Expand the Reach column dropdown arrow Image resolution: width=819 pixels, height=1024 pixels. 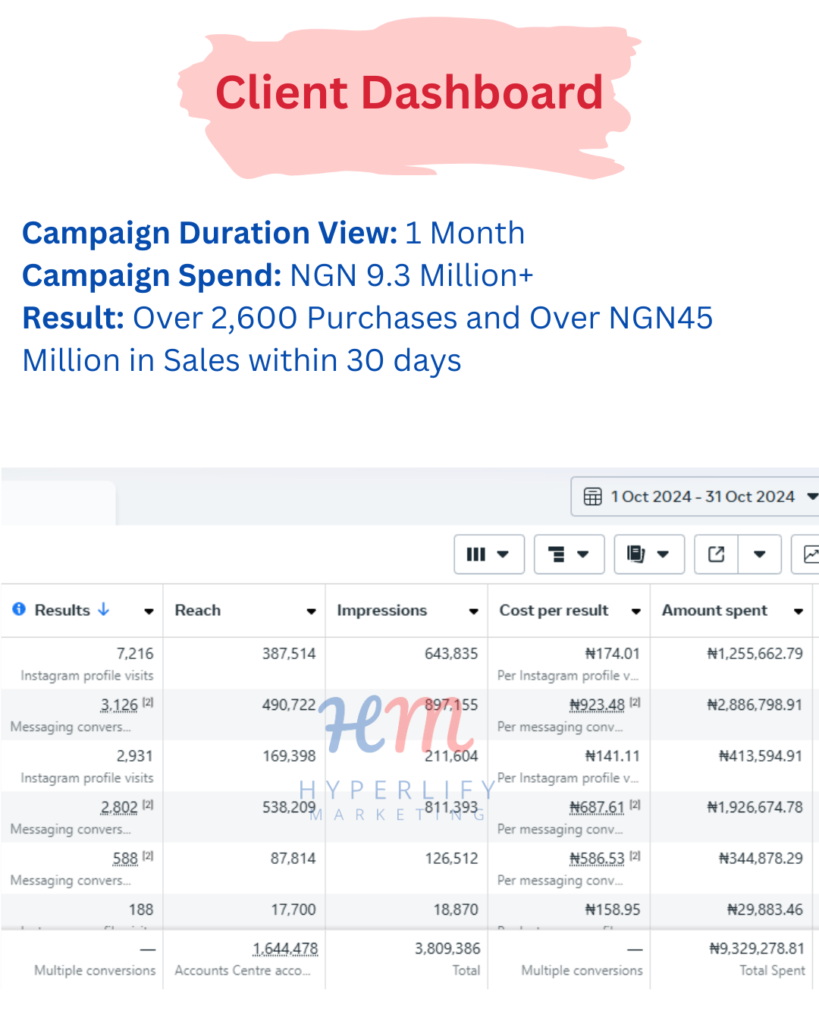click(x=312, y=611)
